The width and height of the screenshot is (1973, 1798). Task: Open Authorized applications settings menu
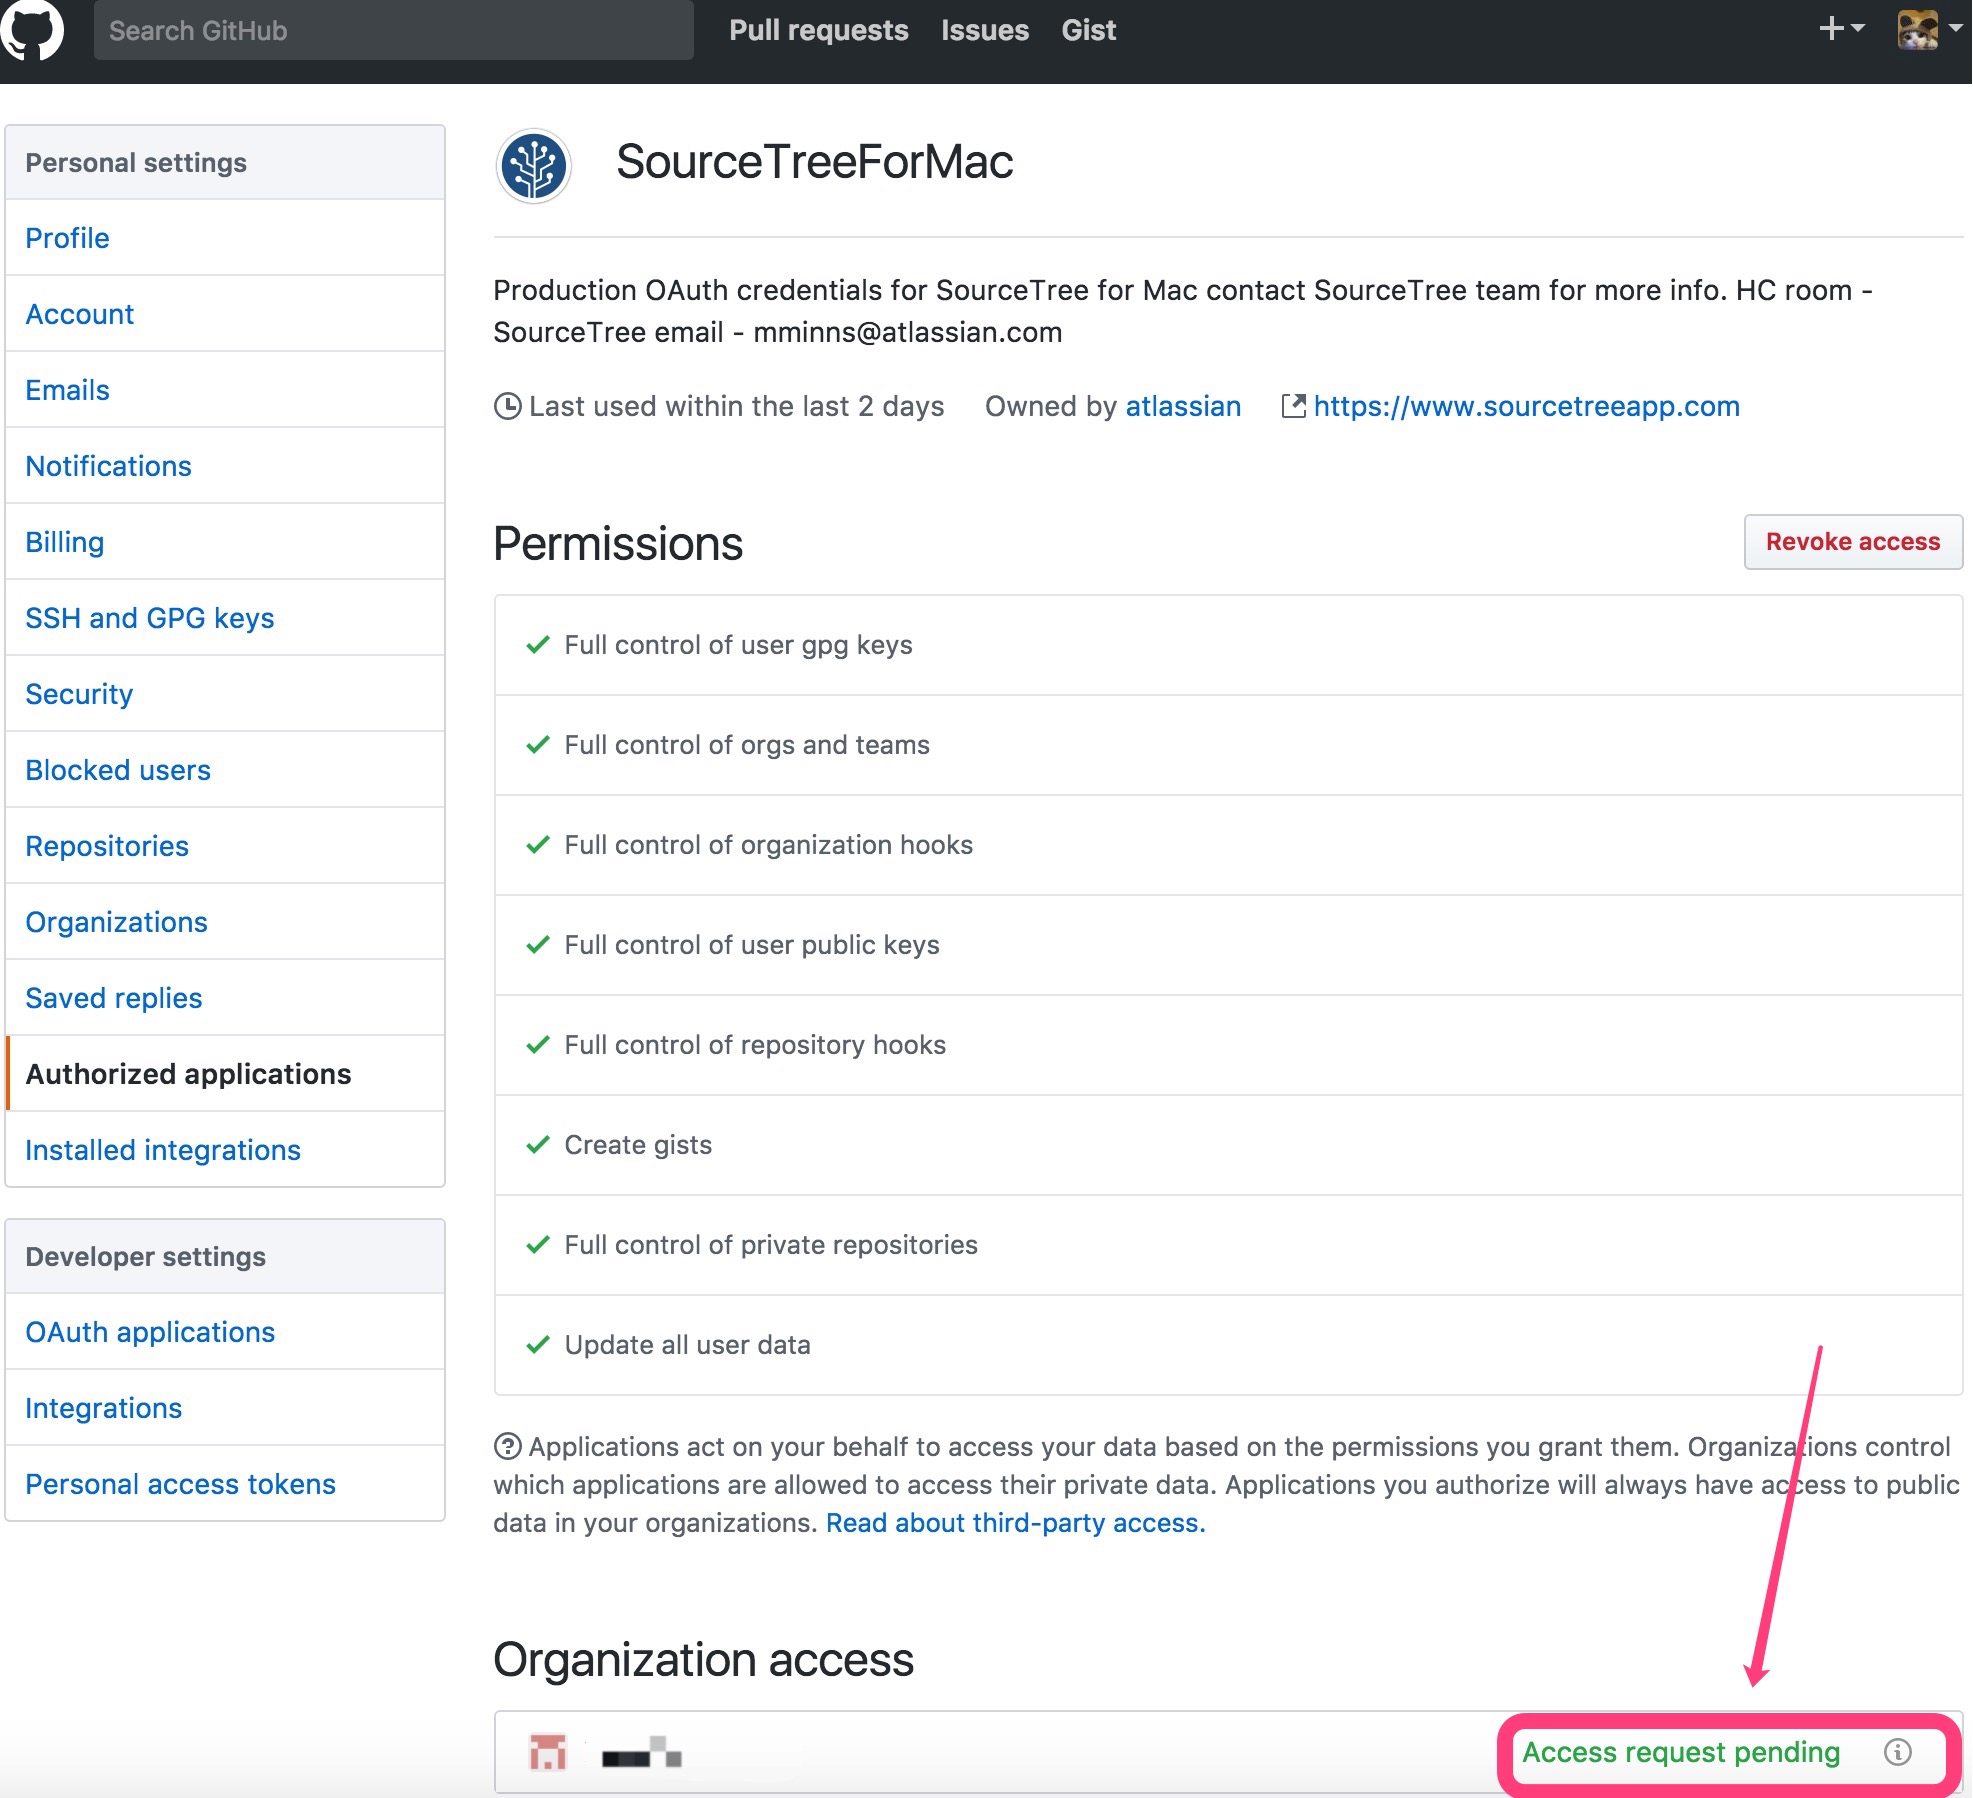tap(187, 1073)
